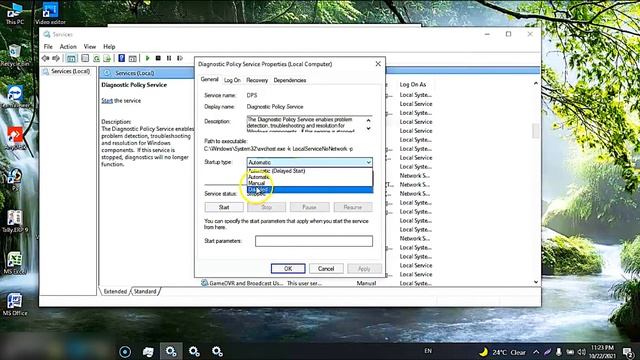This screenshot has height=360, width=640.
Task: Choose the plain Automatic option in the open list
Action: [x=309, y=177]
